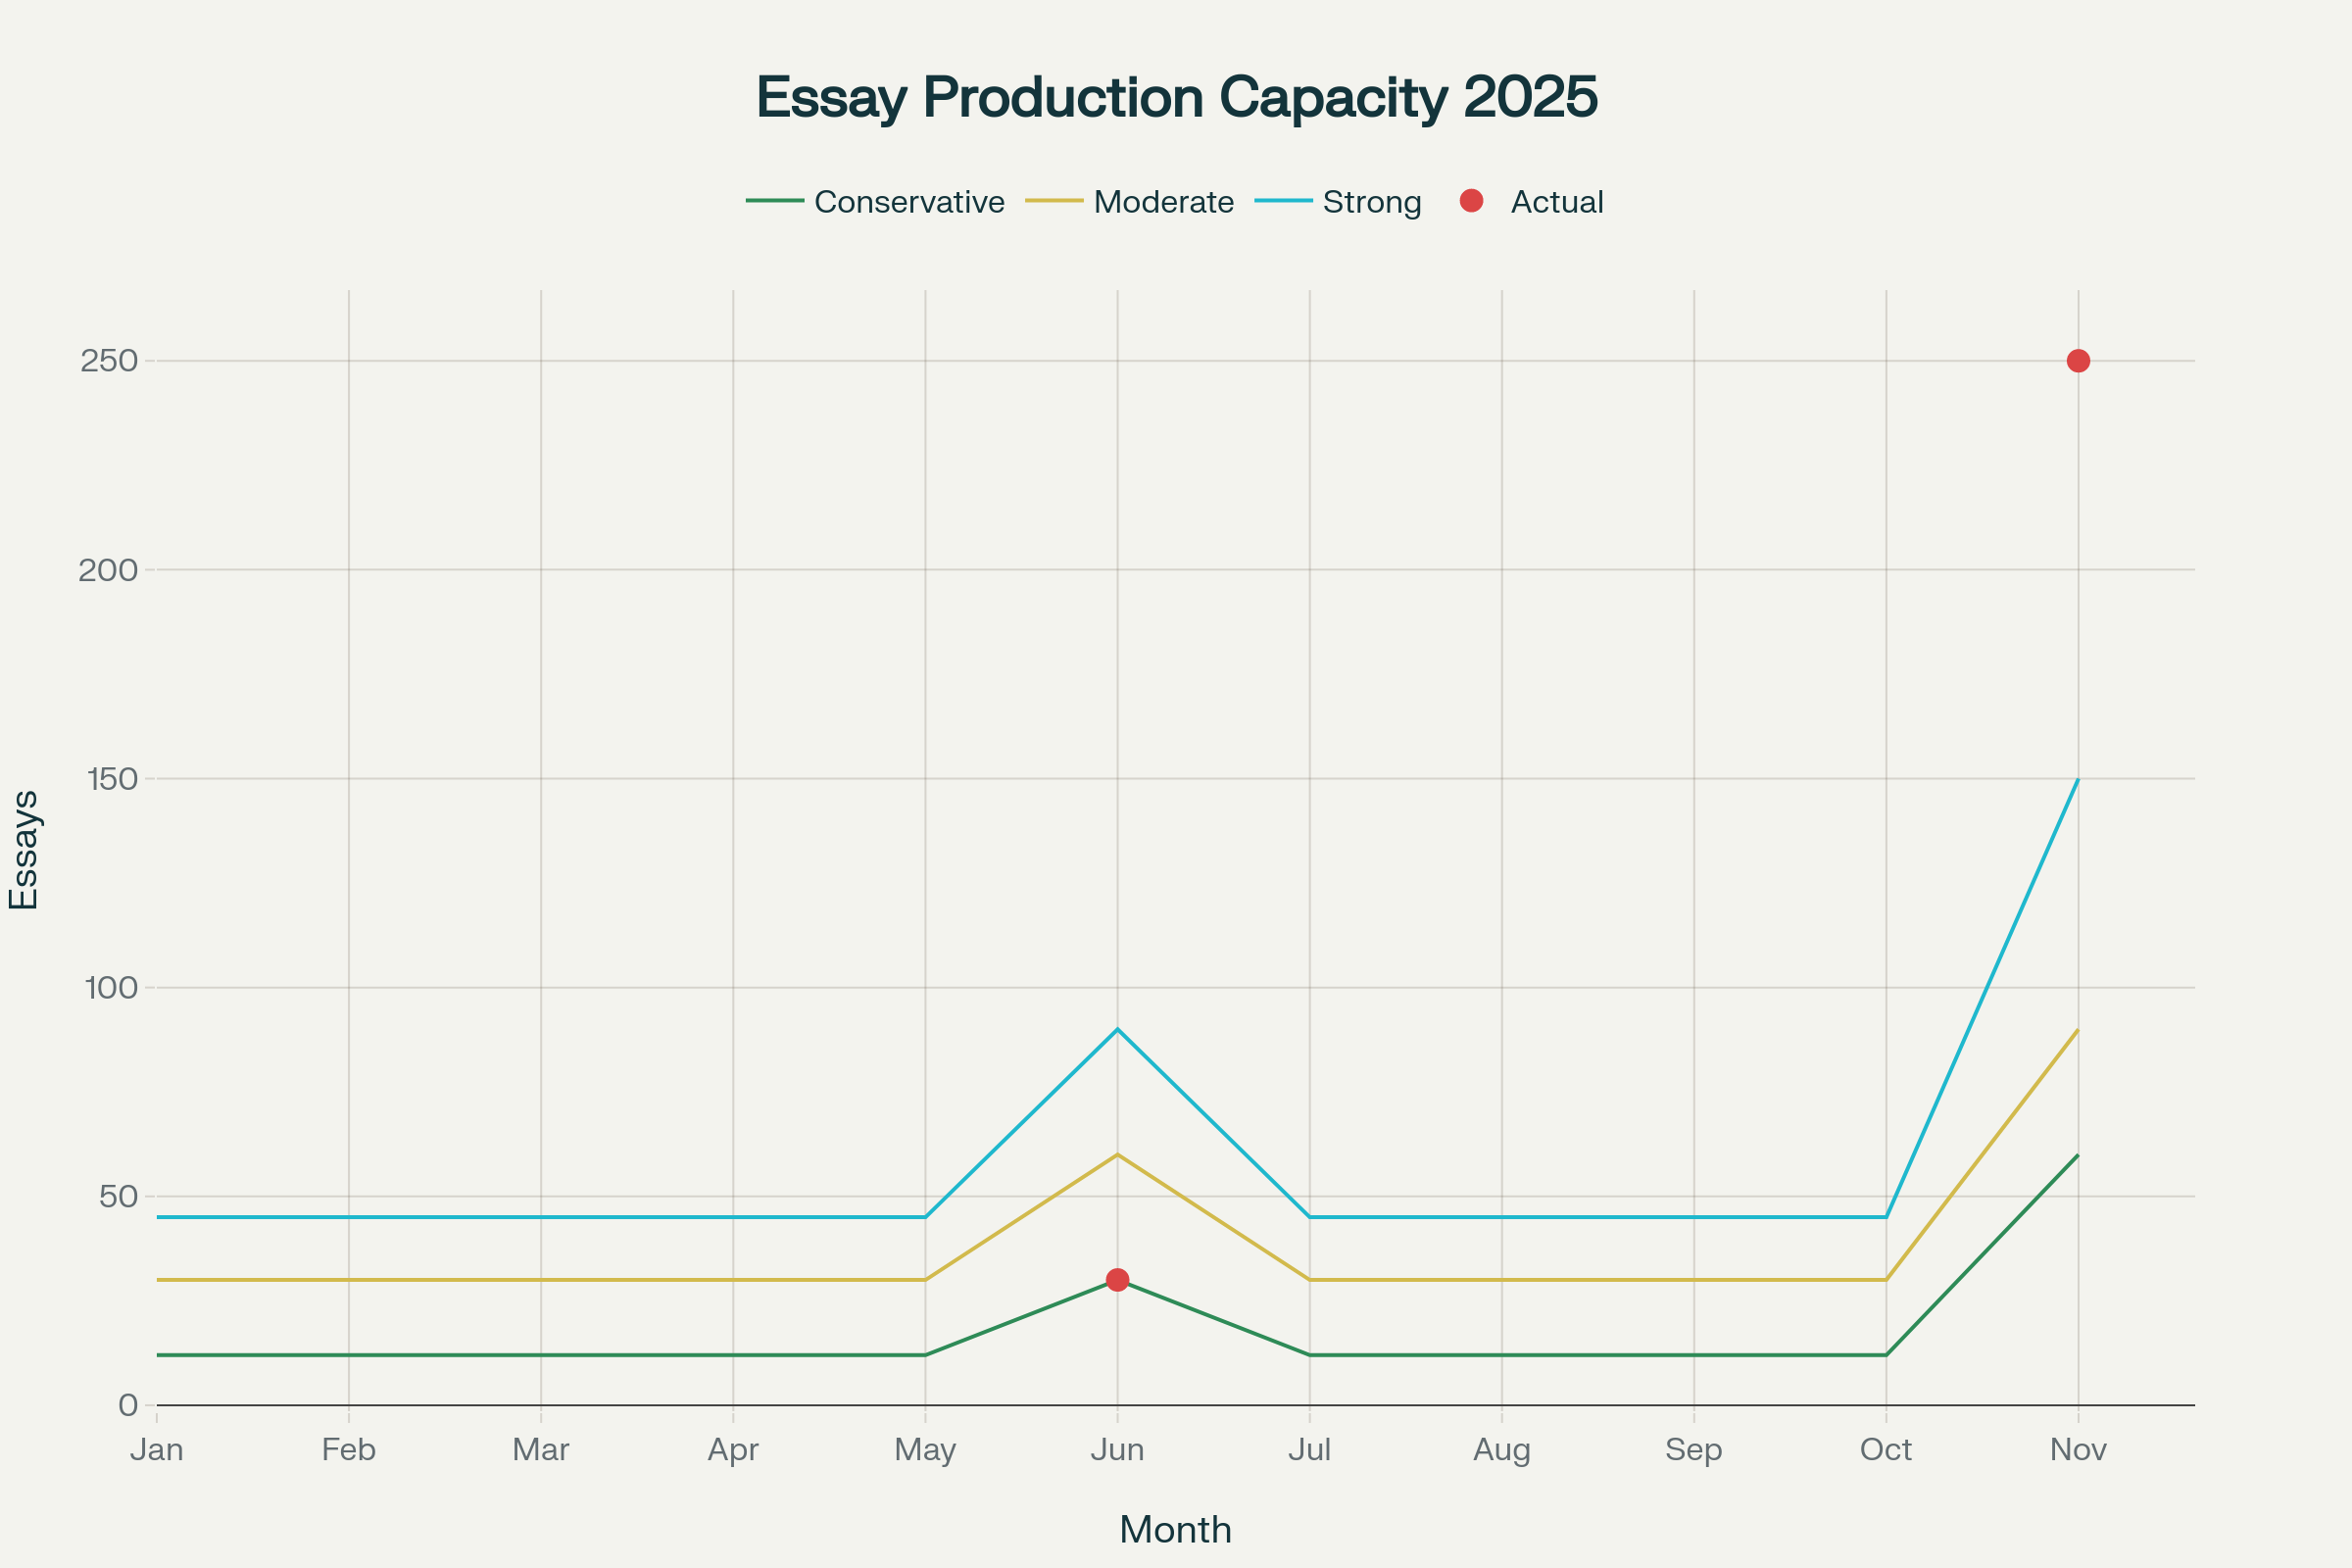Viewport: 2352px width, 1568px height.
Task: Click the red Actual dot in June
Action: point(1118,1280)
